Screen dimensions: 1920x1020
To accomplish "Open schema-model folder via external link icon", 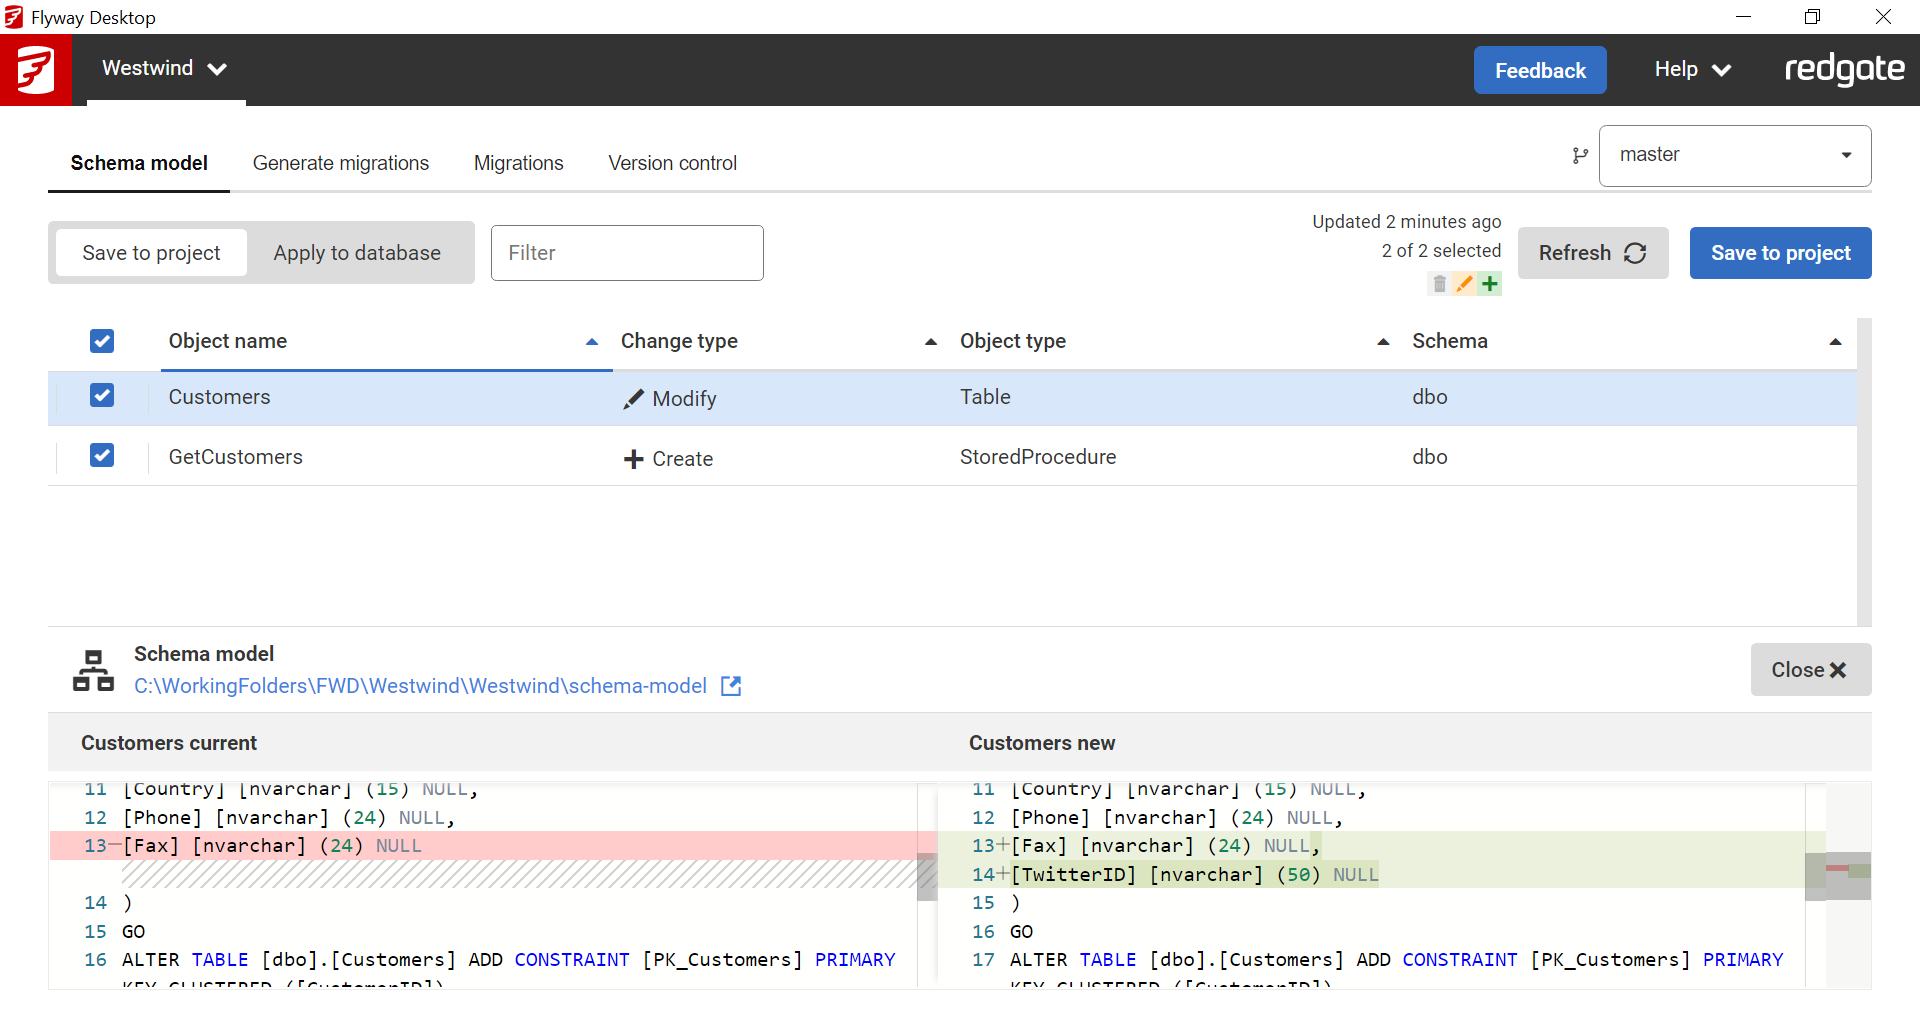I will pyautogui.click(x=731, y=686).
